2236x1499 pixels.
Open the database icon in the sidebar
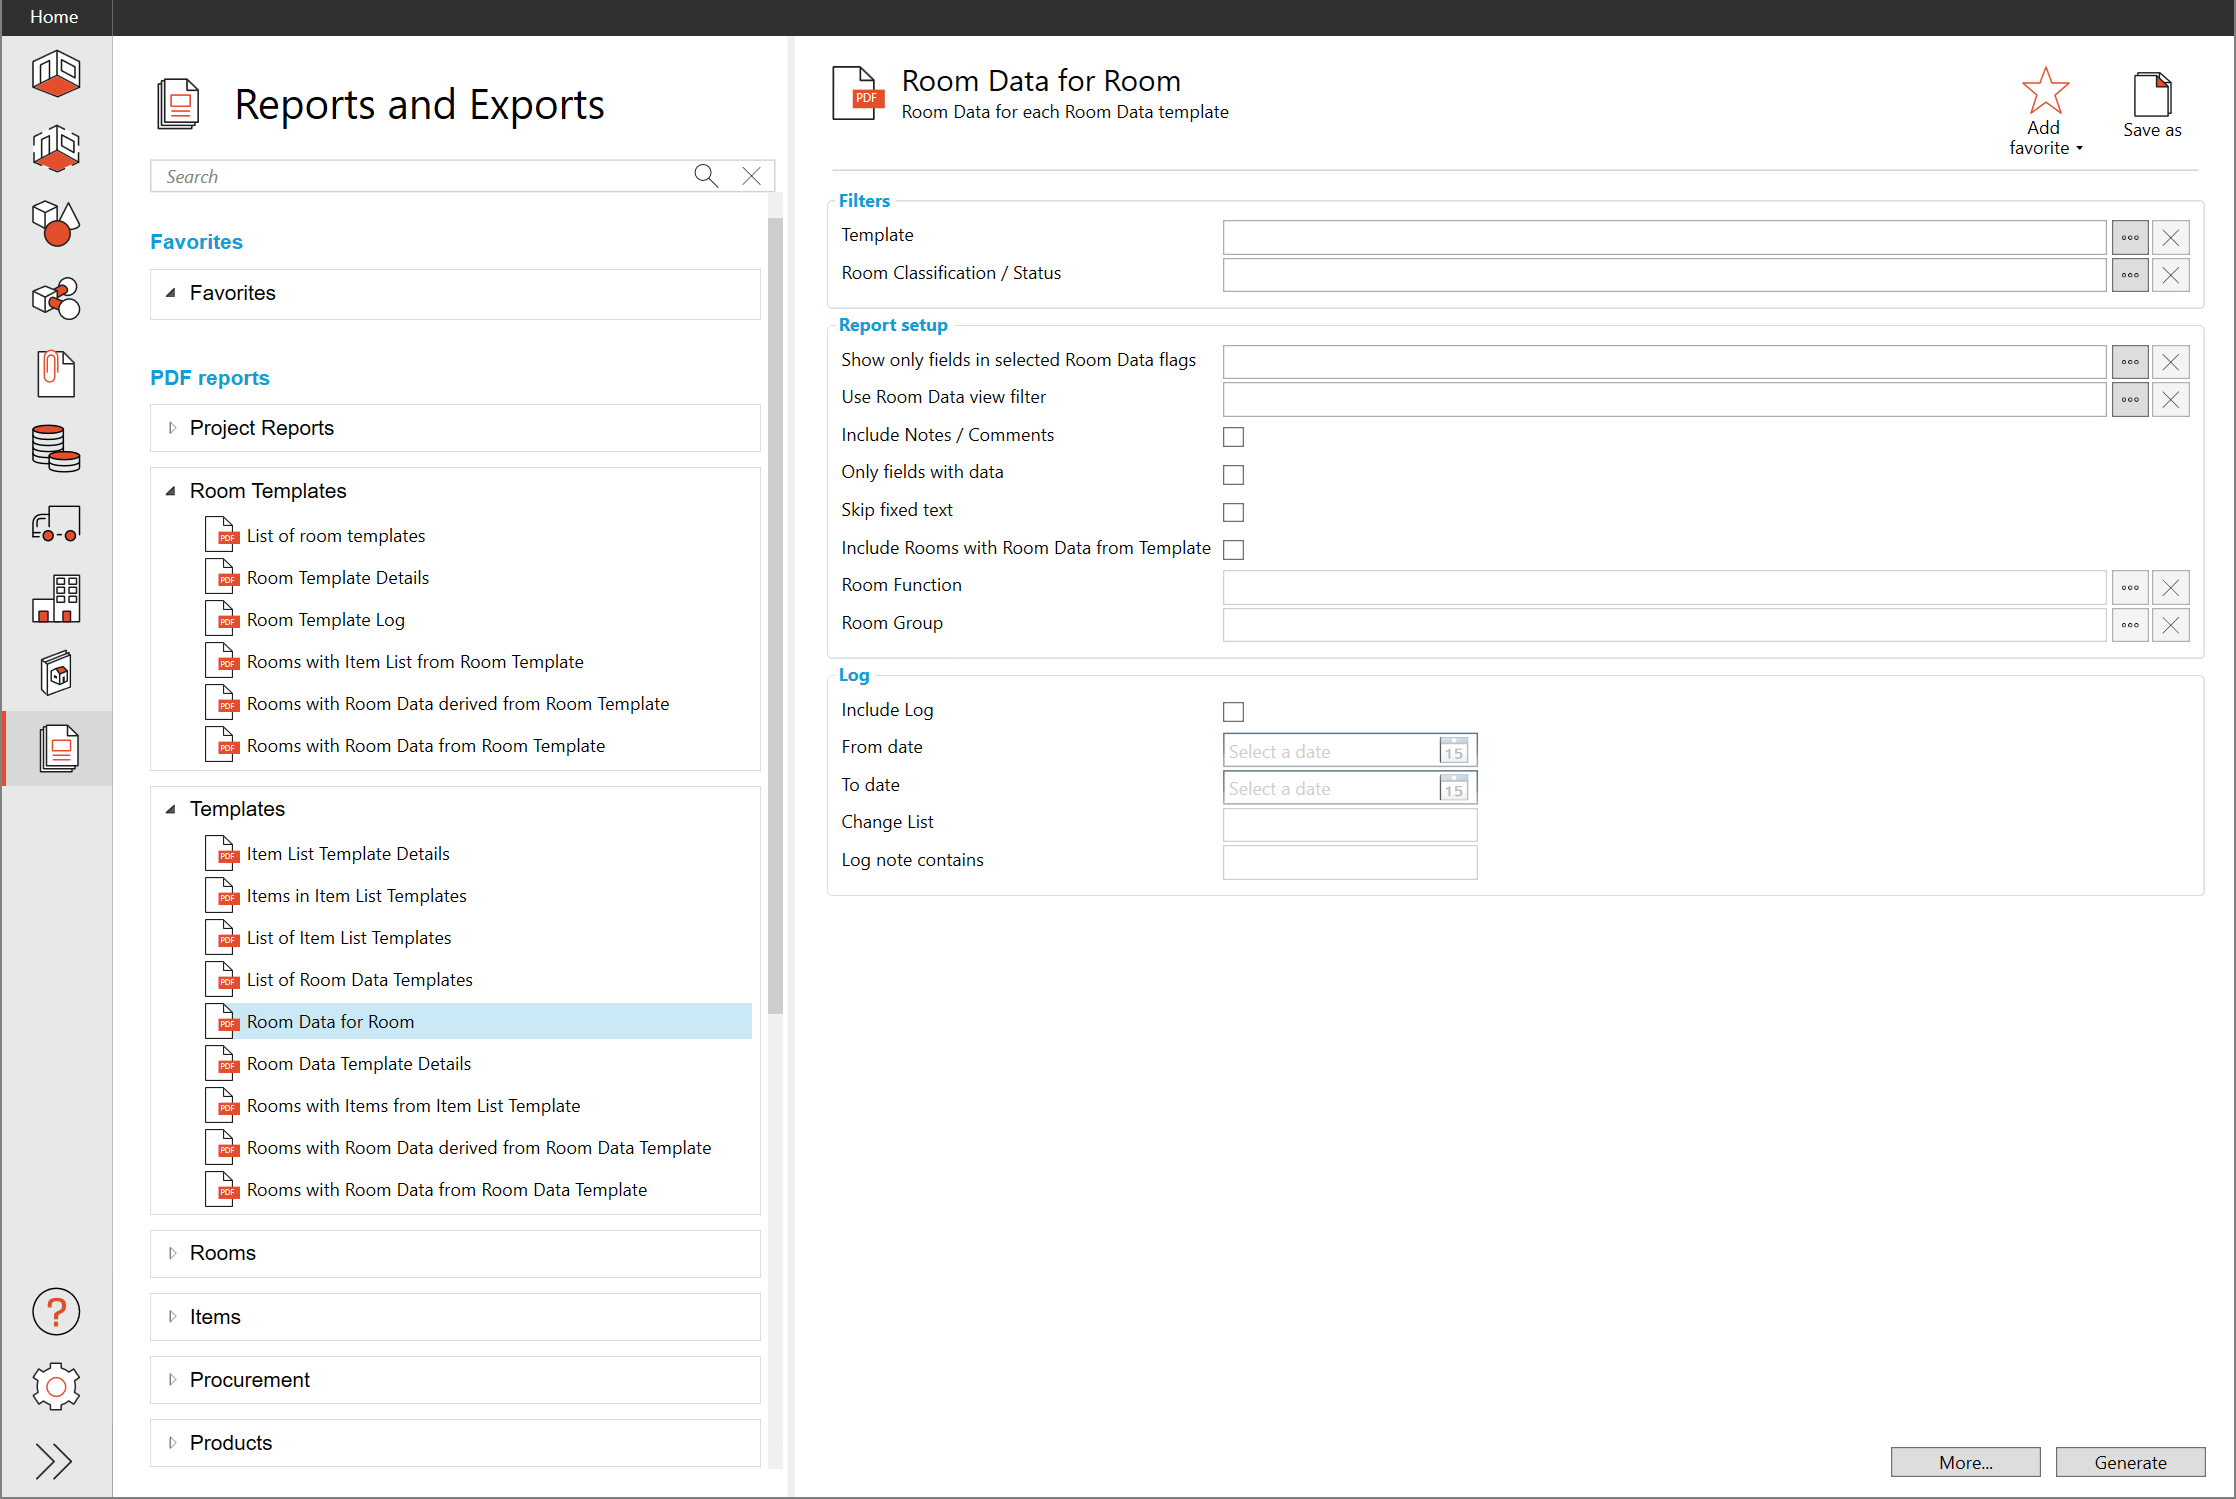click(x=55, y=448)
